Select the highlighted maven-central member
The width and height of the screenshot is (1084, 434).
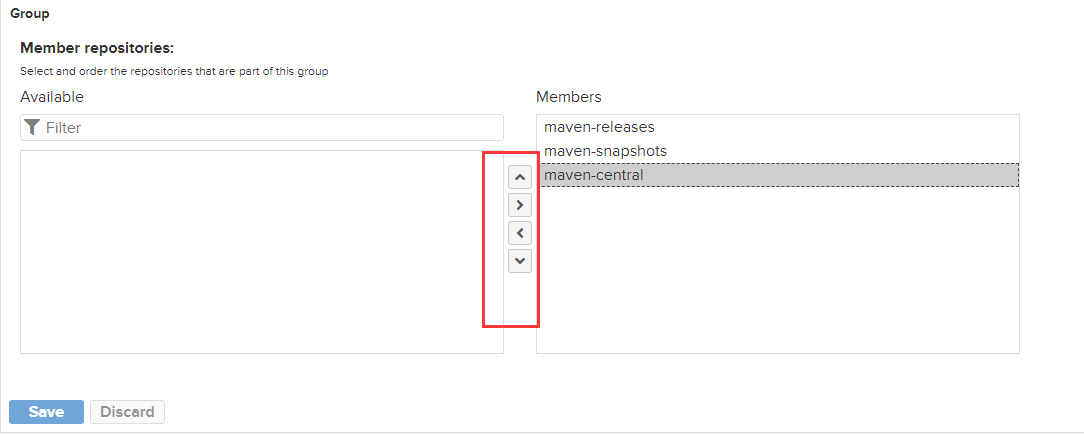594,175
